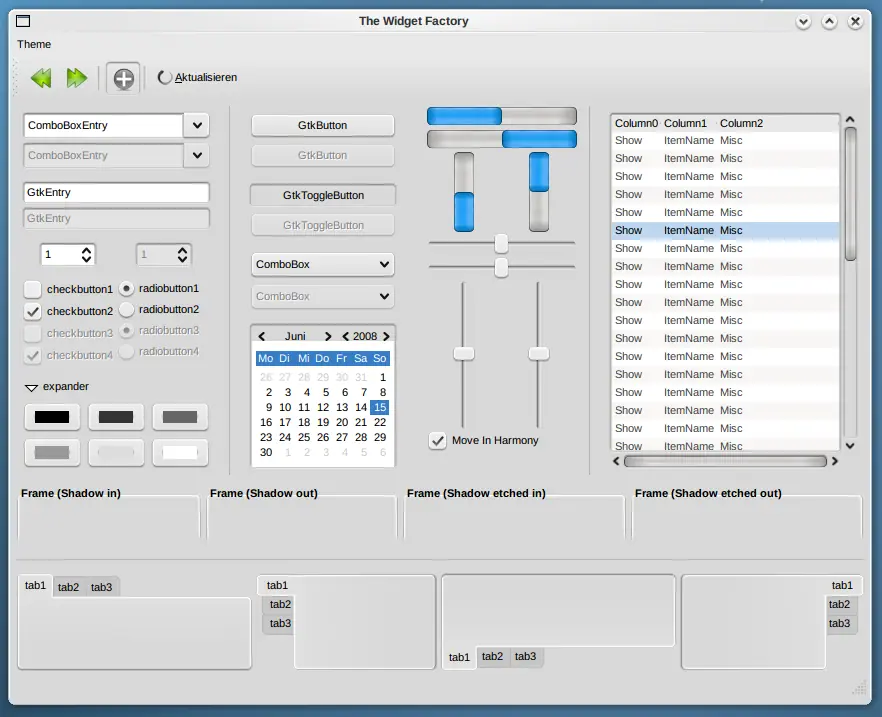Go to next month after Juni

(328, 336)
